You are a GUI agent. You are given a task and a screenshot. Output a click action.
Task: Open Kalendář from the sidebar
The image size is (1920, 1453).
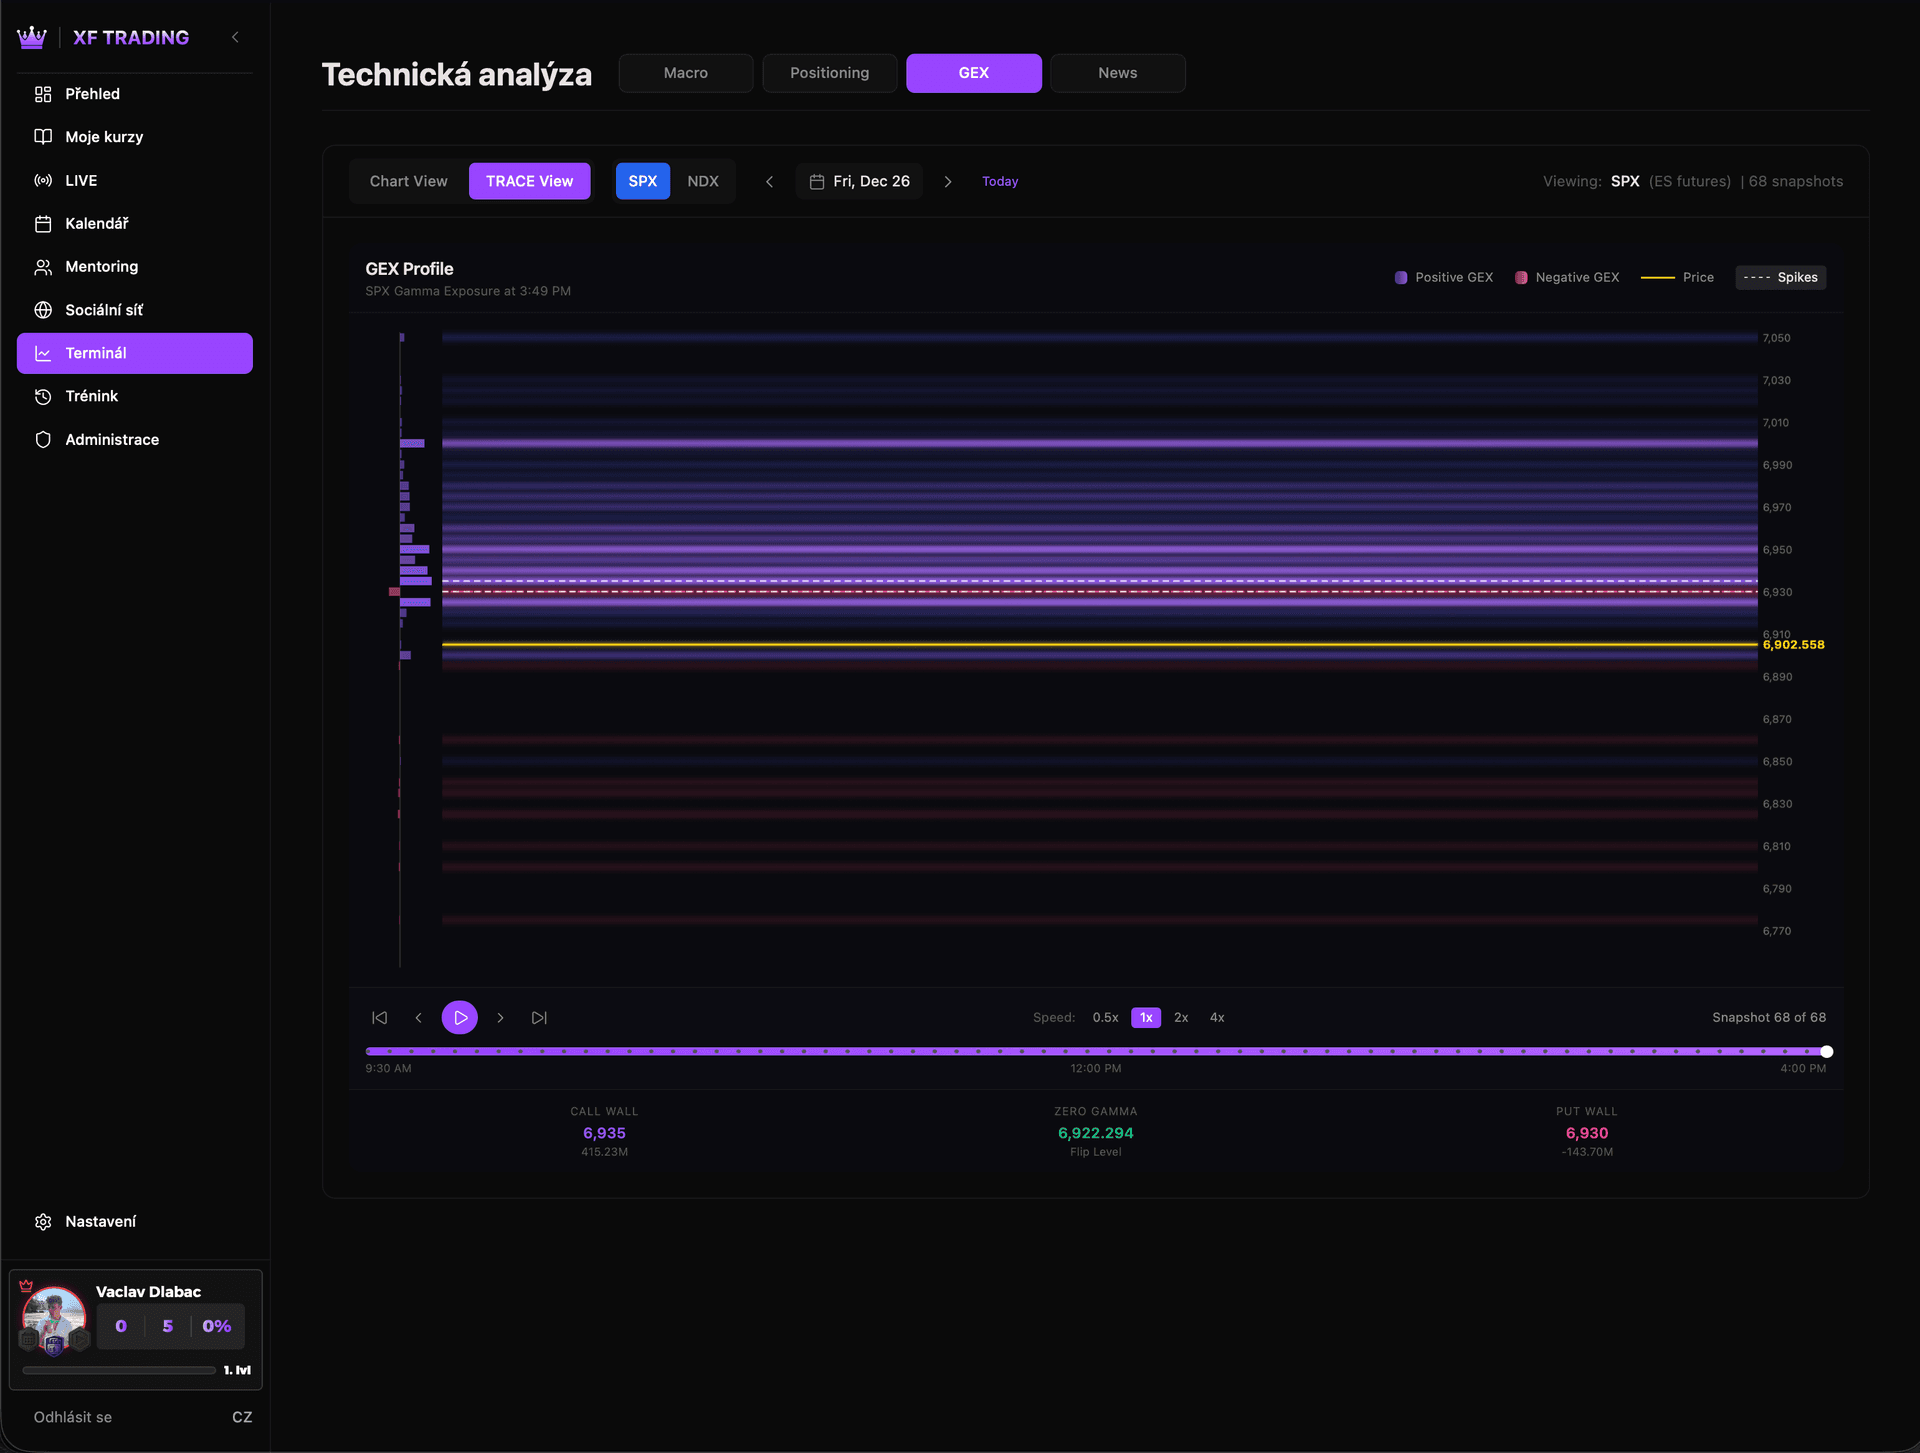(96, 223)
